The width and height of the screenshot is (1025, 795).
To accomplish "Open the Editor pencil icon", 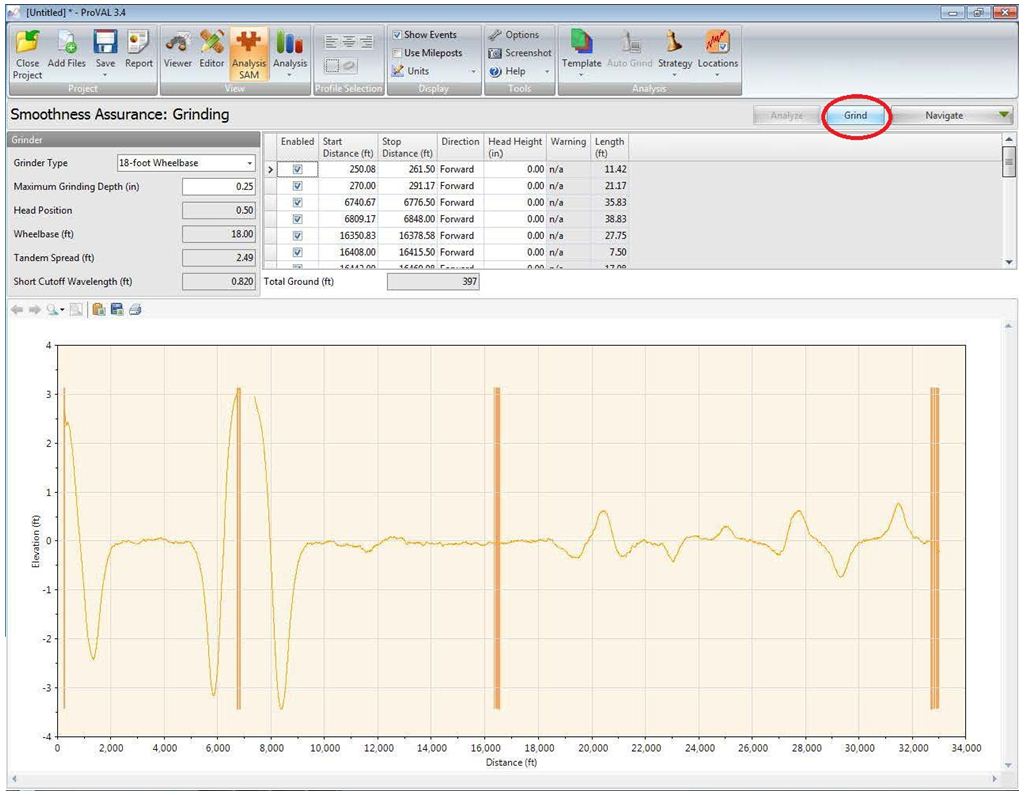I will [211, 42].
